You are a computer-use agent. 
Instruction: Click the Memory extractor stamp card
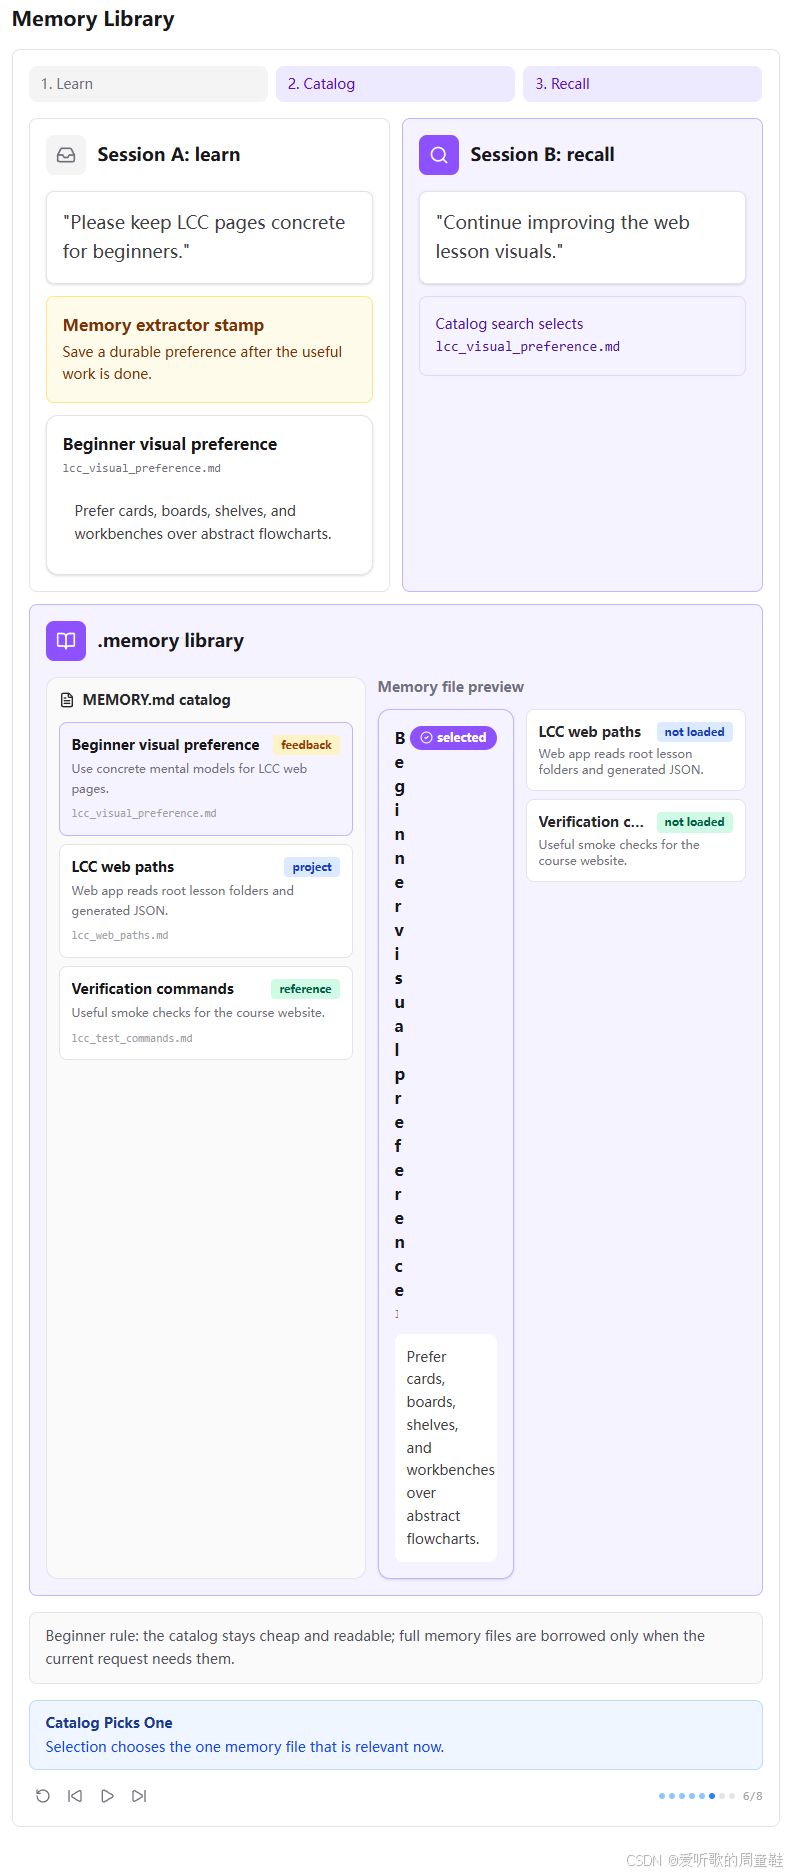[209, 349]
